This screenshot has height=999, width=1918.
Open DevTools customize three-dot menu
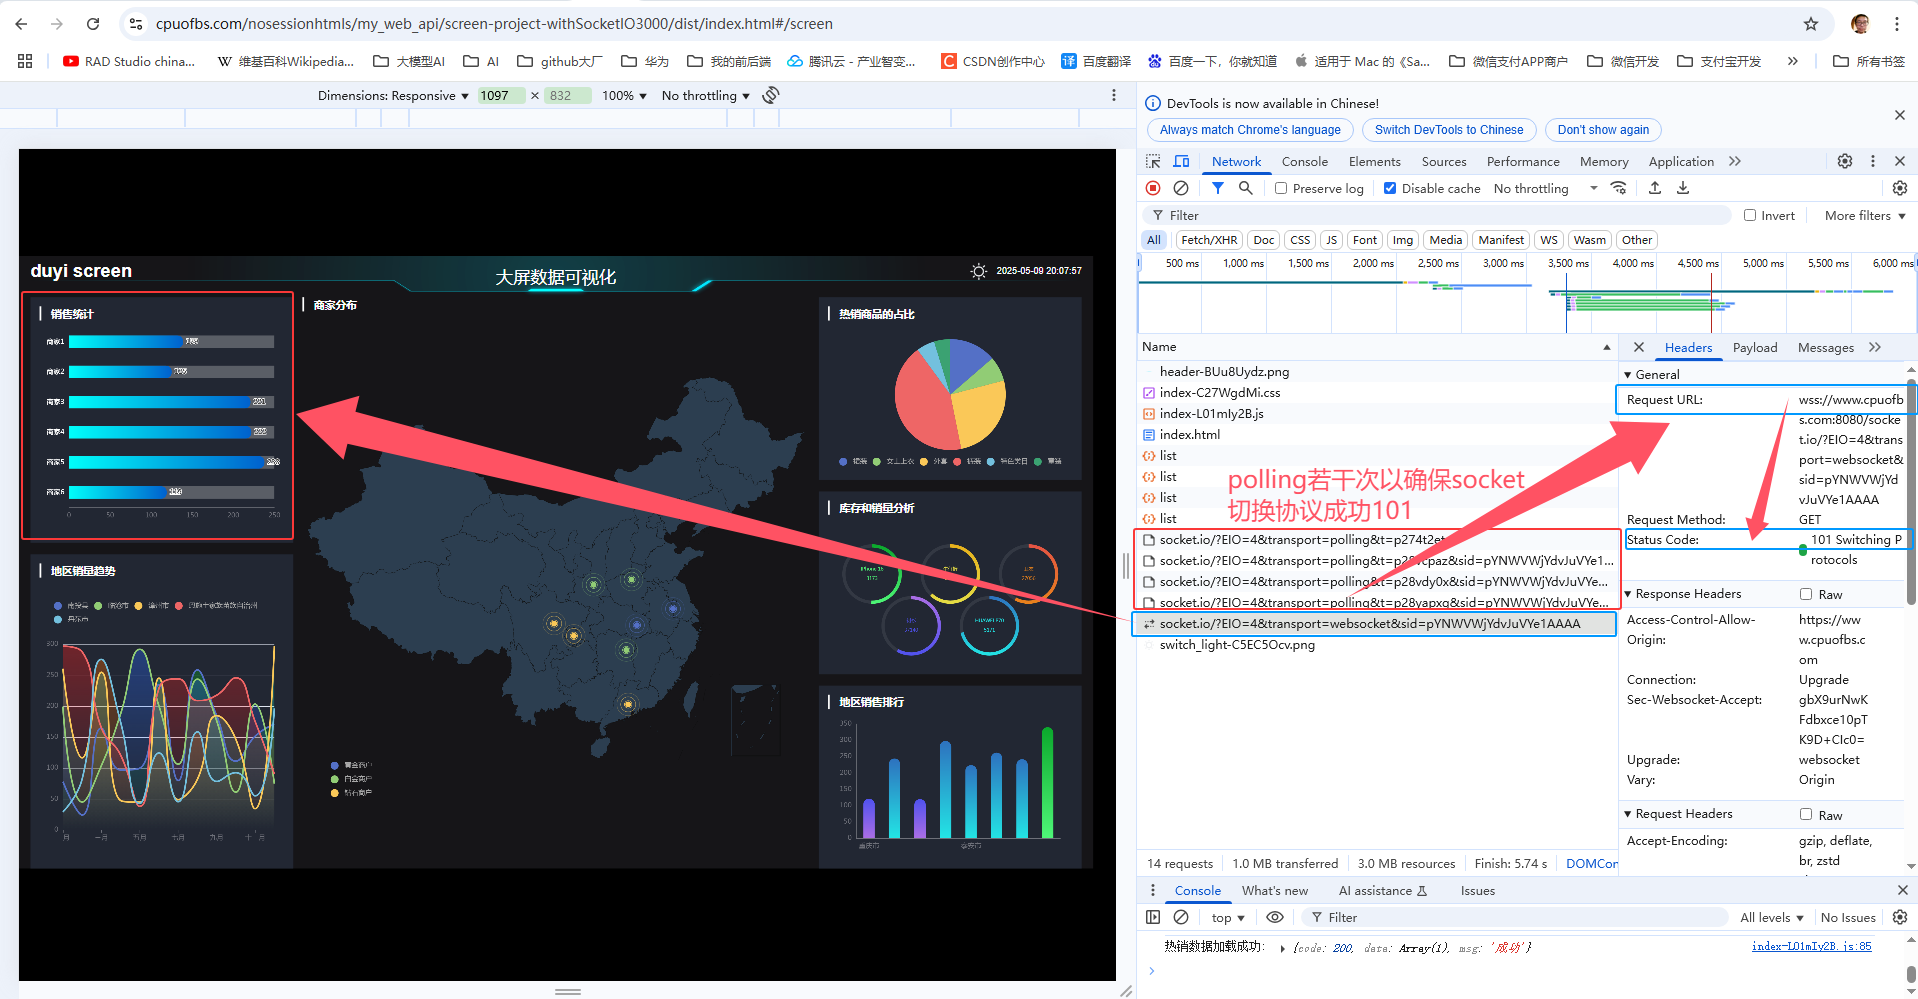click(x=1873, y=161)
